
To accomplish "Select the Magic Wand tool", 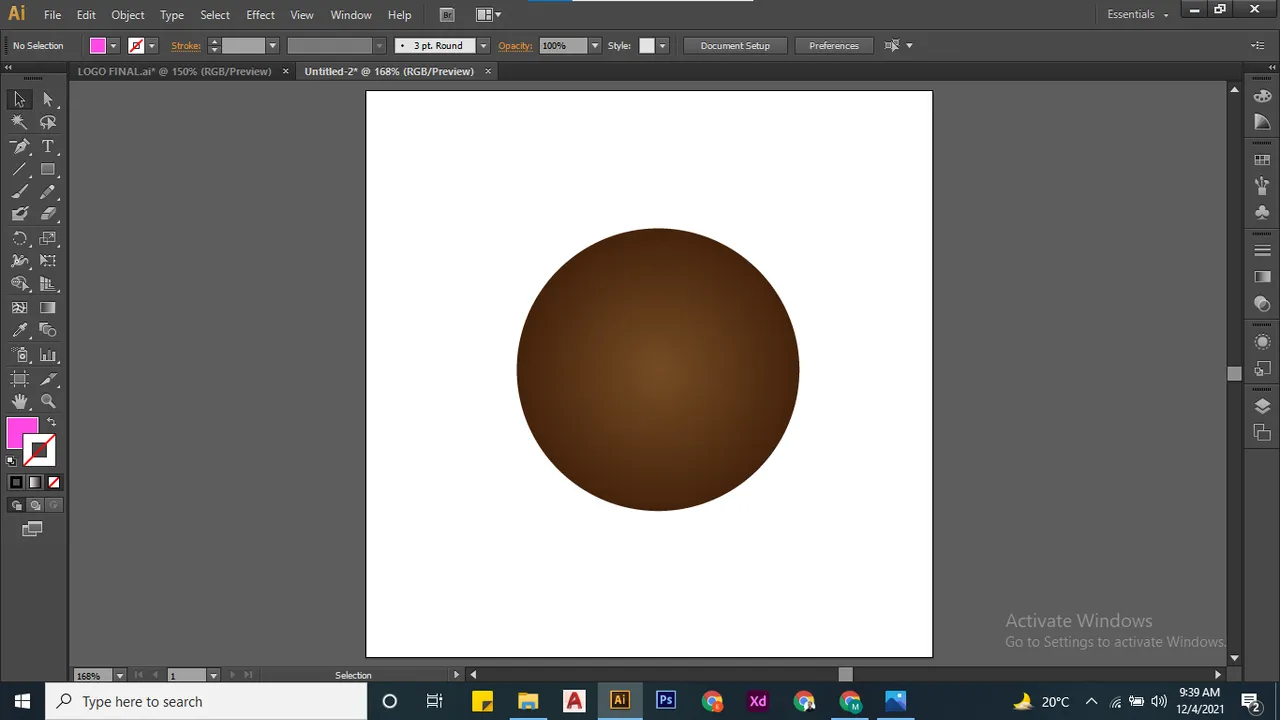I will (19, 122).
